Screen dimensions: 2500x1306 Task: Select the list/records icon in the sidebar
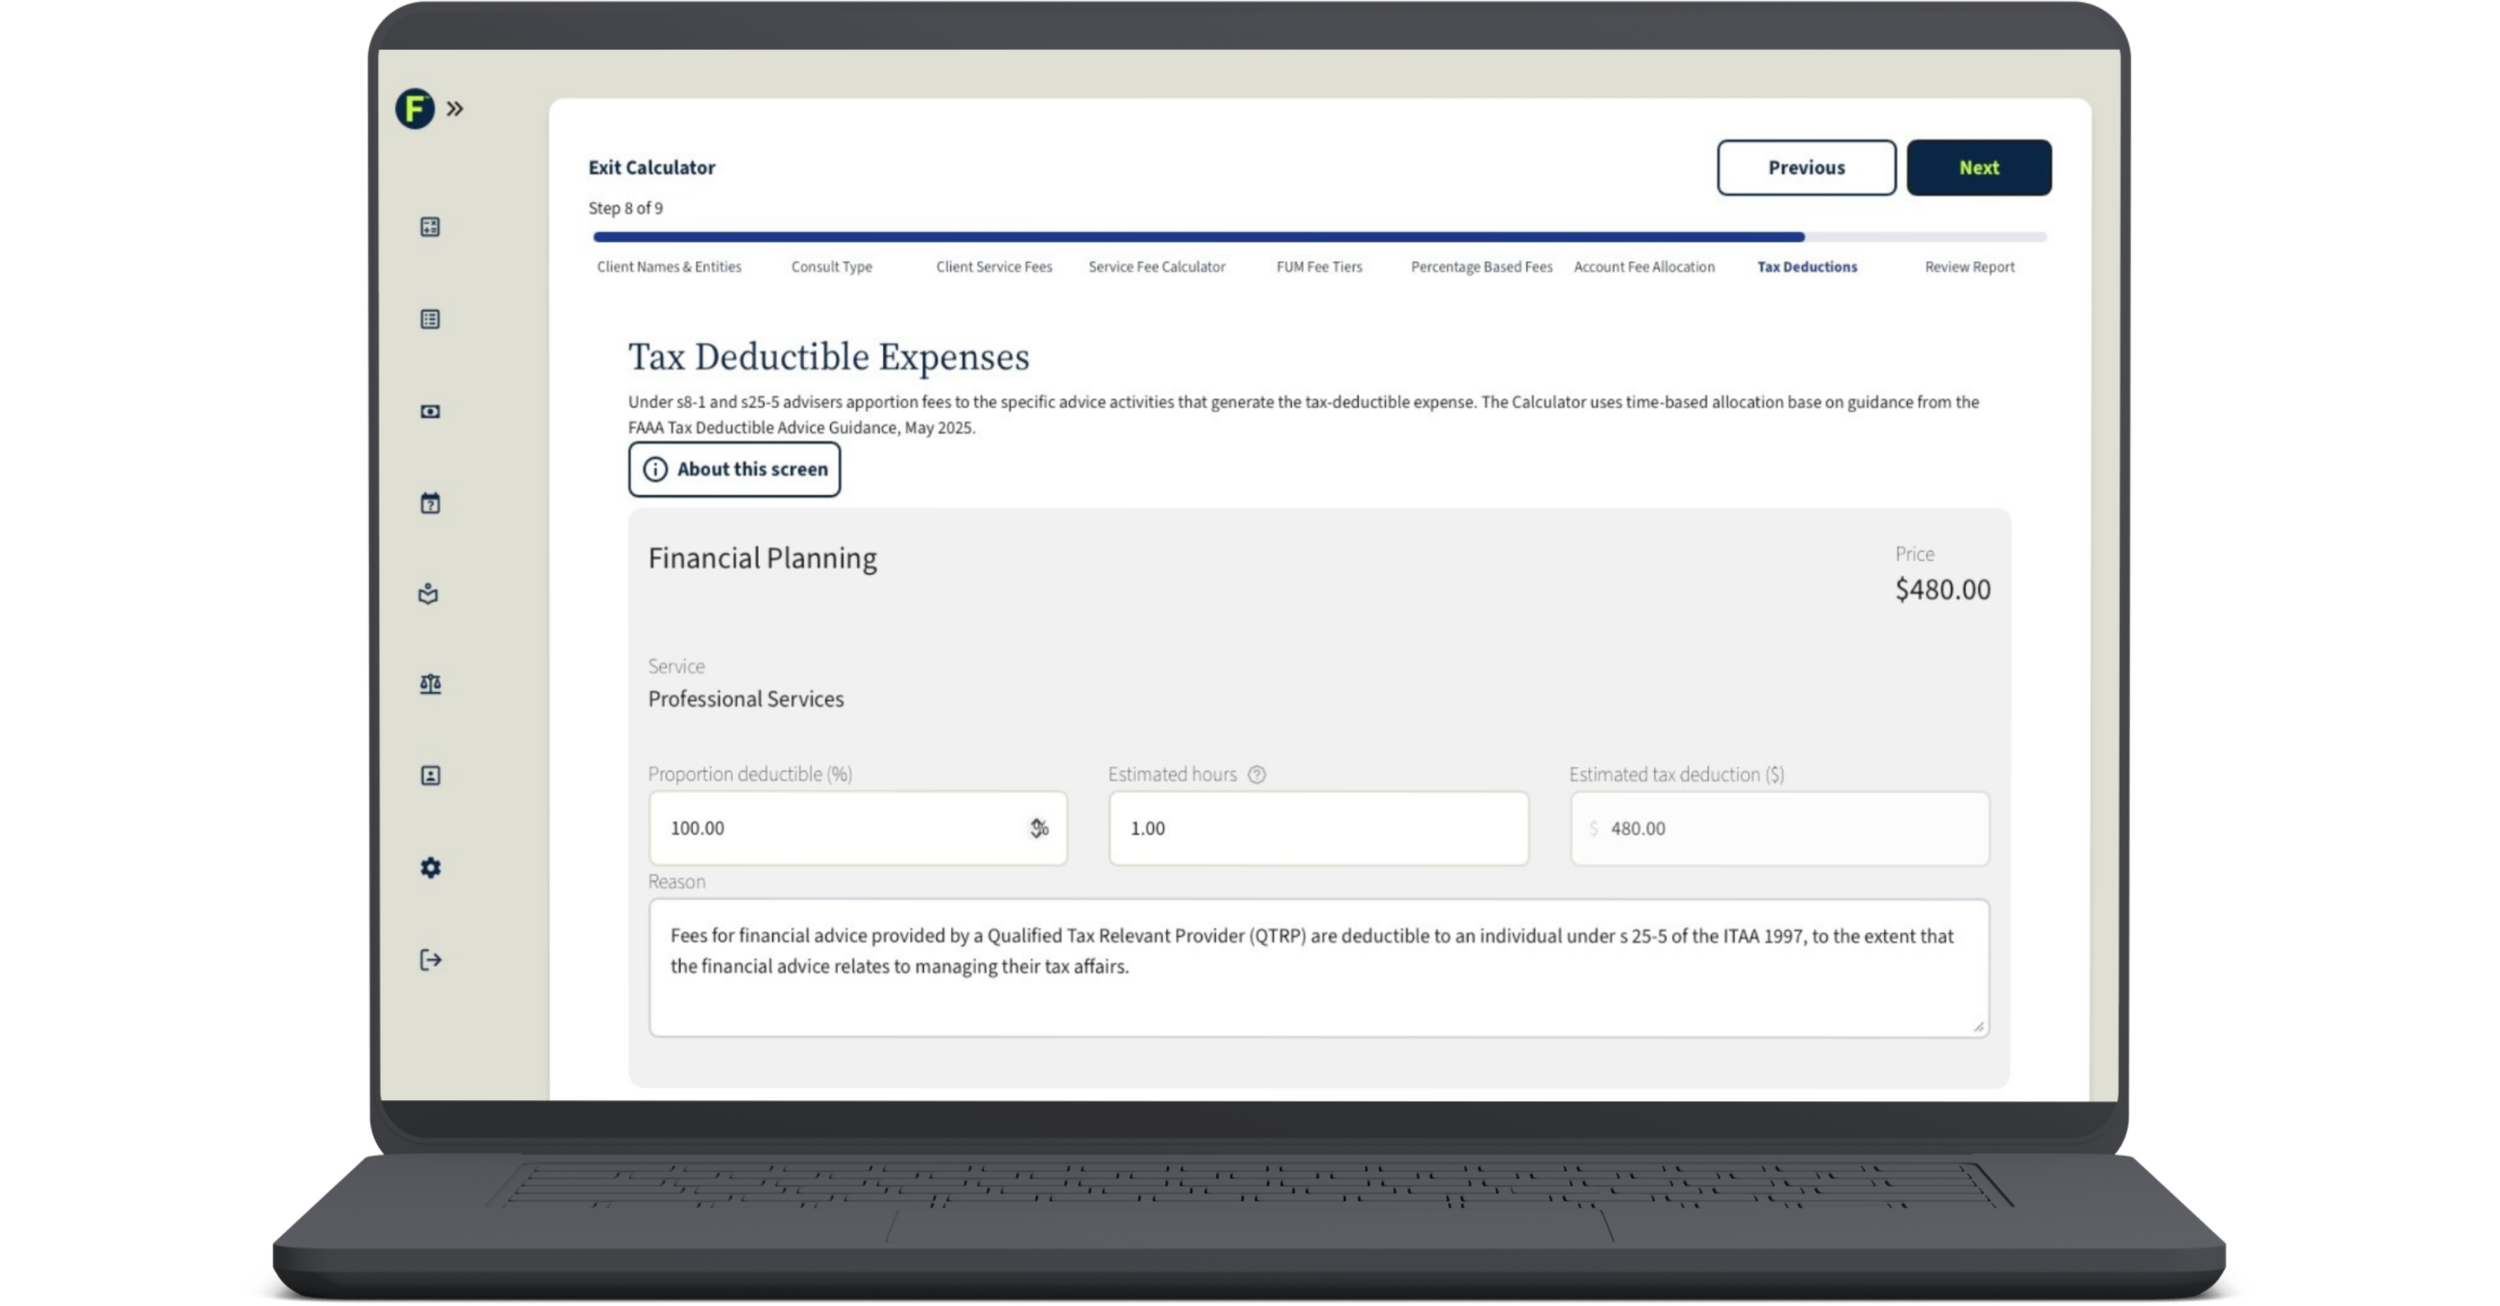tap(430, 320)
